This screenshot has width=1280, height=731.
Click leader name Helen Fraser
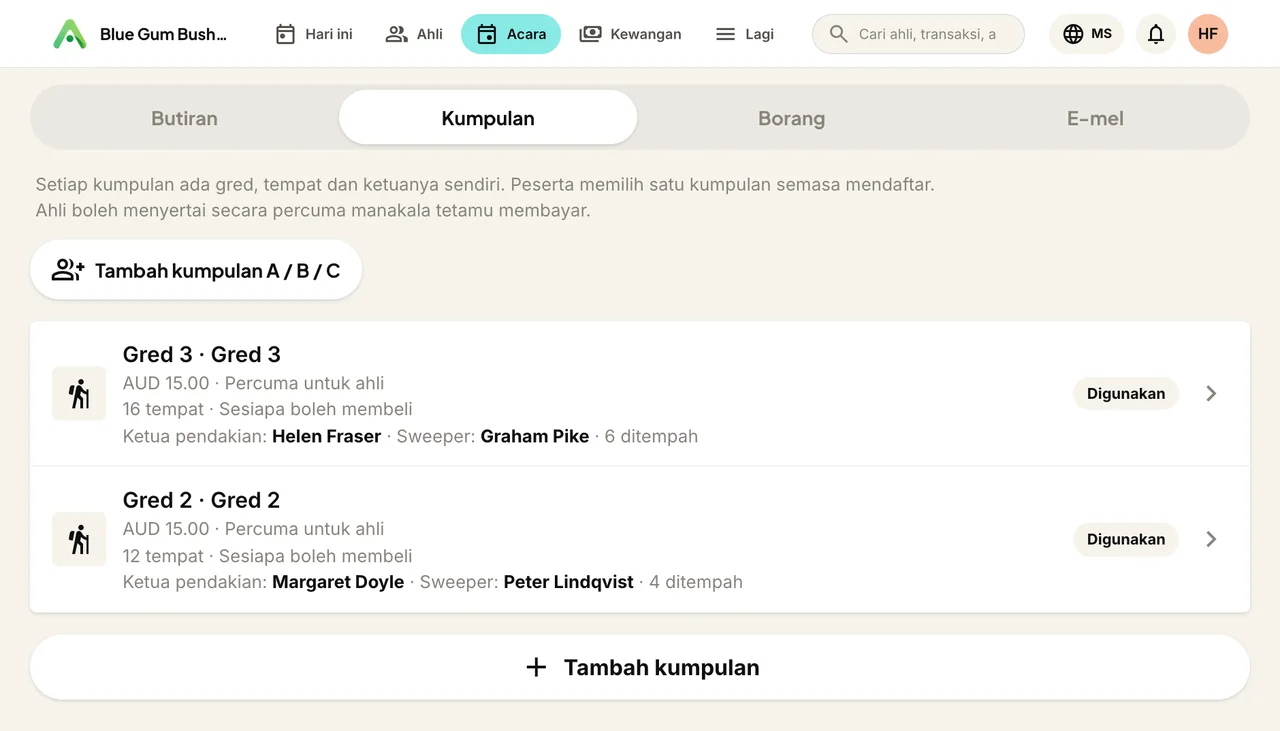pyautogui.click(x=326, y=436)
